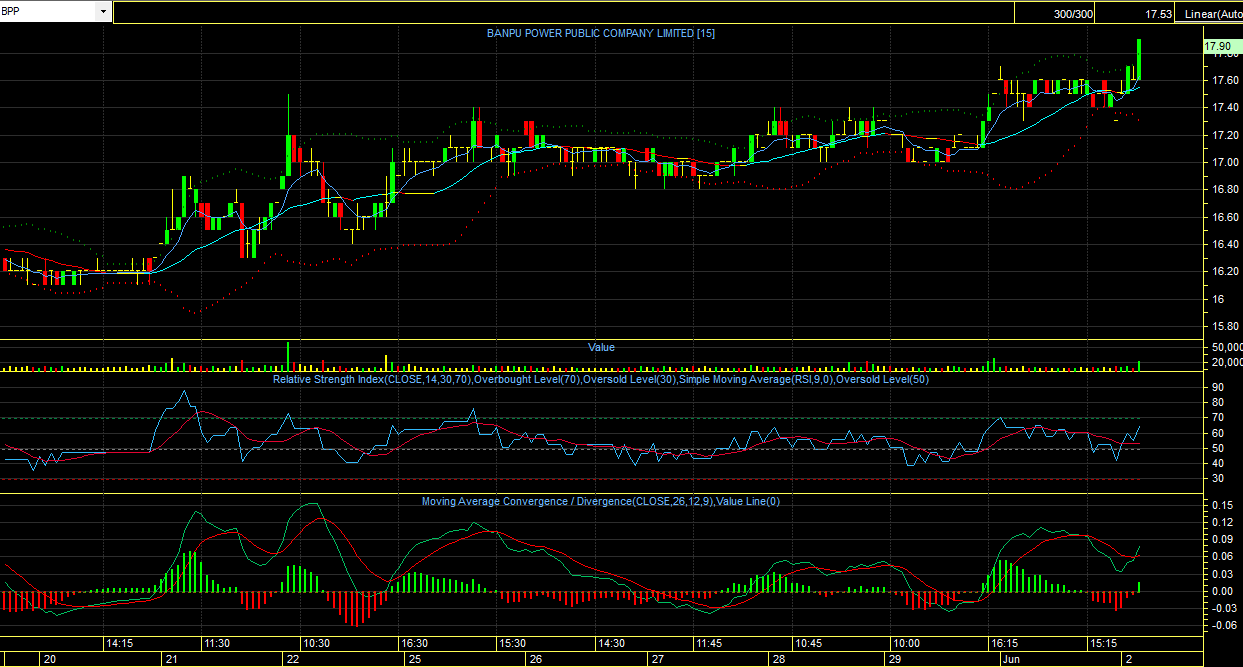Click the 0.00 level on MACD axis

1221,591
